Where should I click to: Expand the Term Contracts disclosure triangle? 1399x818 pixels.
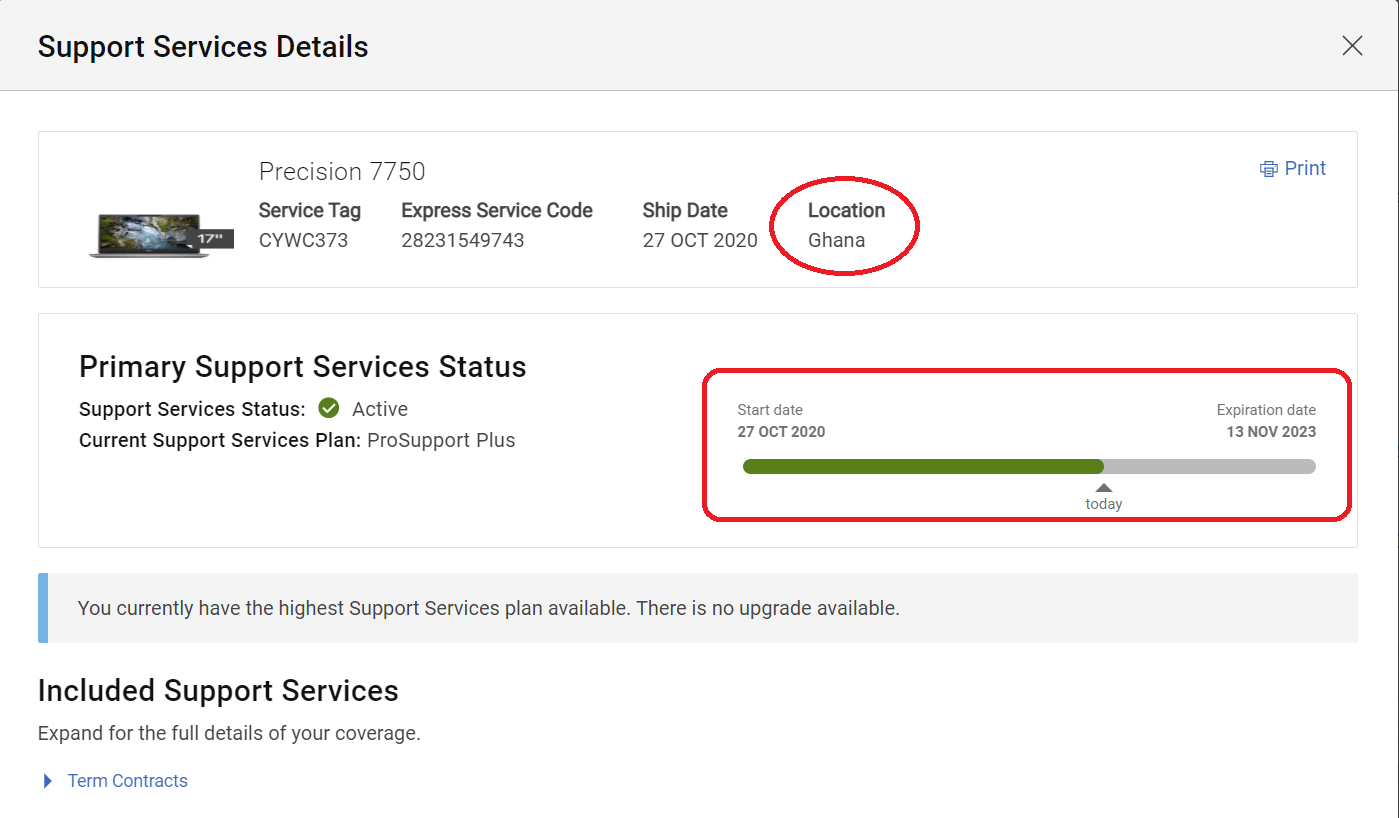48,781
